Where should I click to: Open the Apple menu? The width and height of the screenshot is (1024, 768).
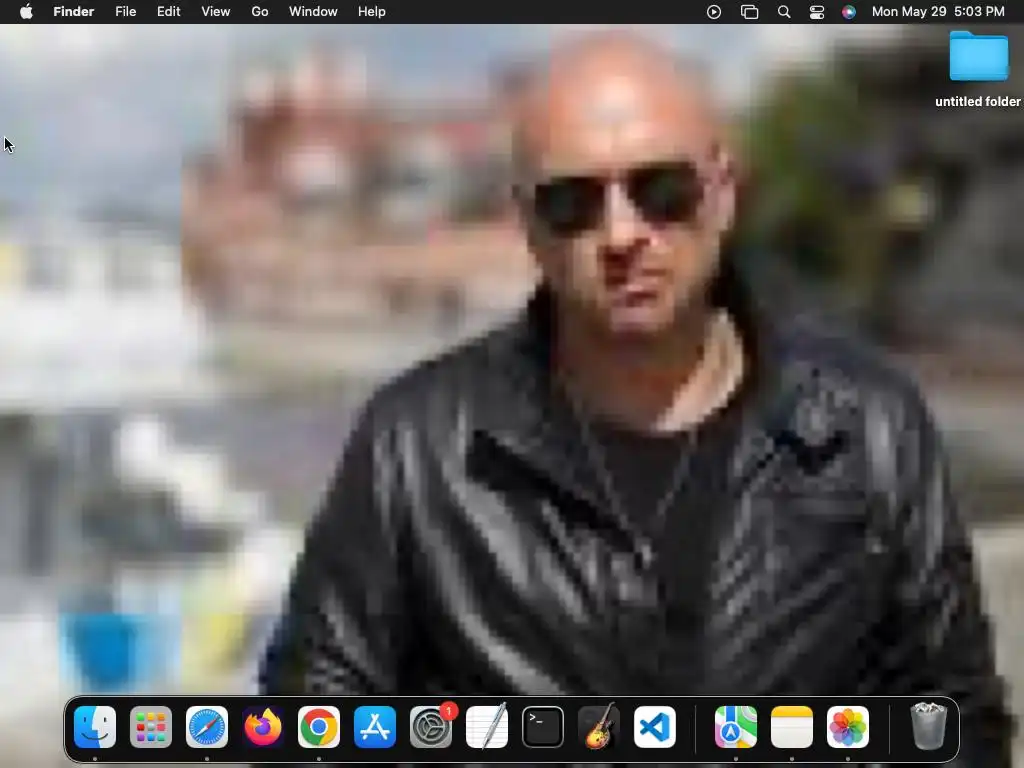(x=26, y=12)
